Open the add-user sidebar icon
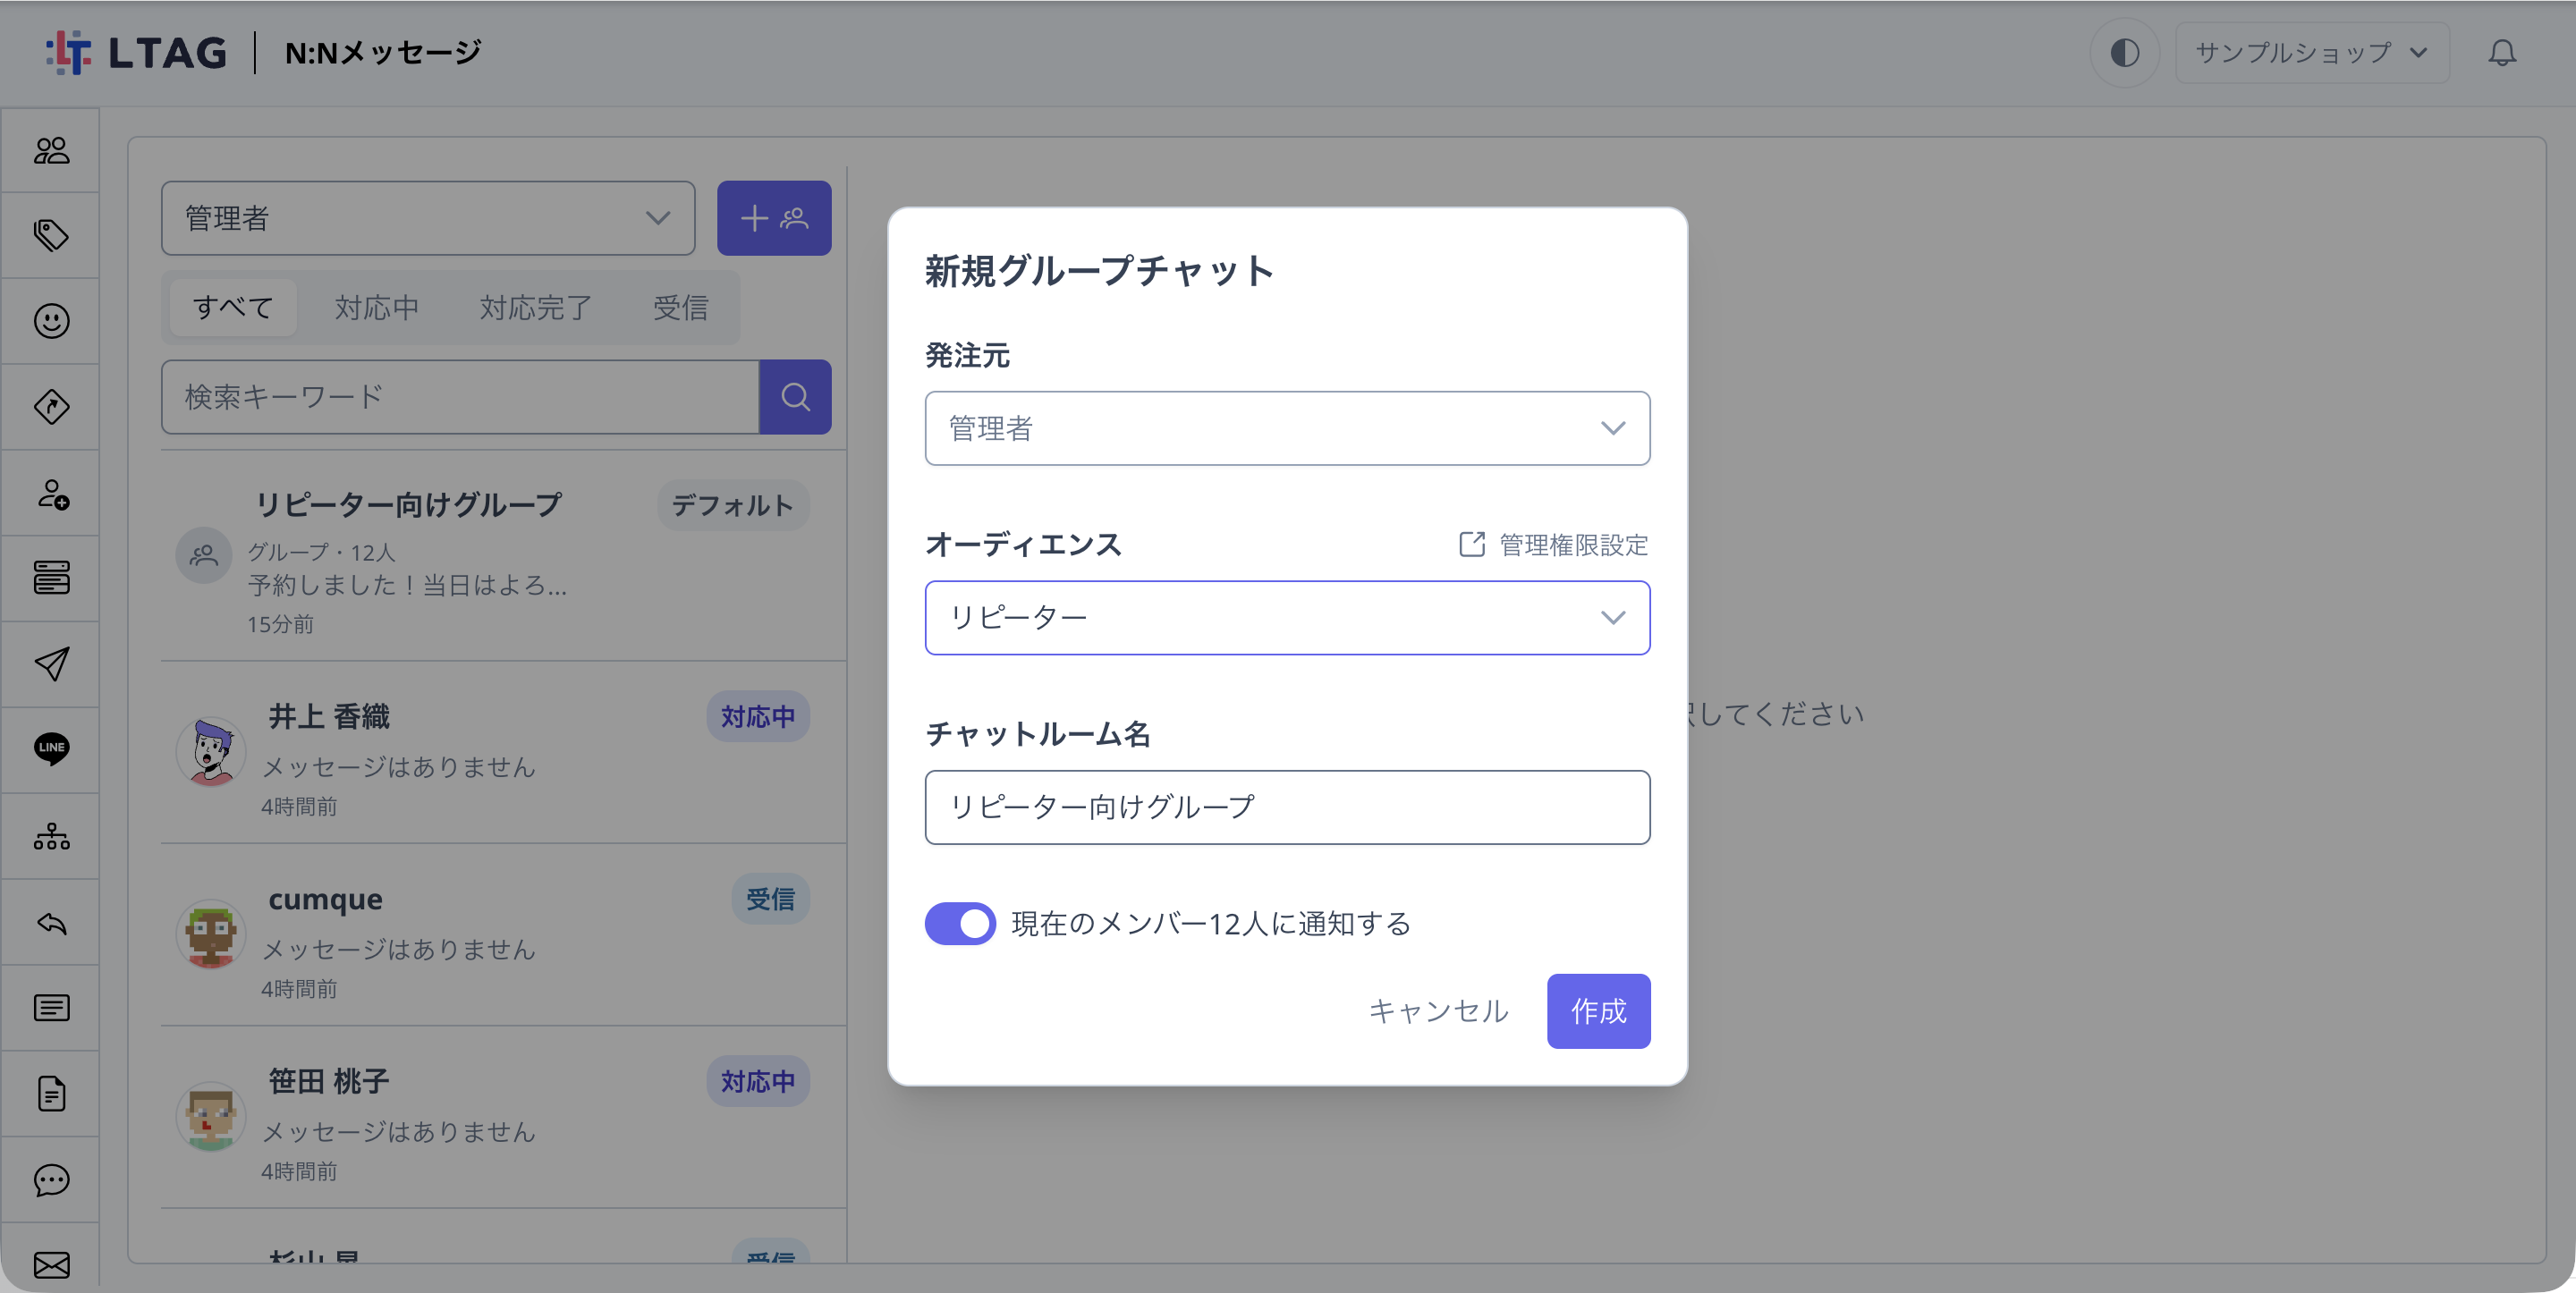This screenshot has height=1293, width=2576. point(51,493)
